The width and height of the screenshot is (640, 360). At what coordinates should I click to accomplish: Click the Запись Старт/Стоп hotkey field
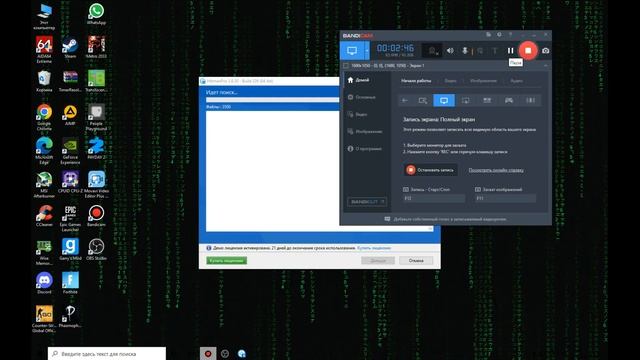(433, 198)
